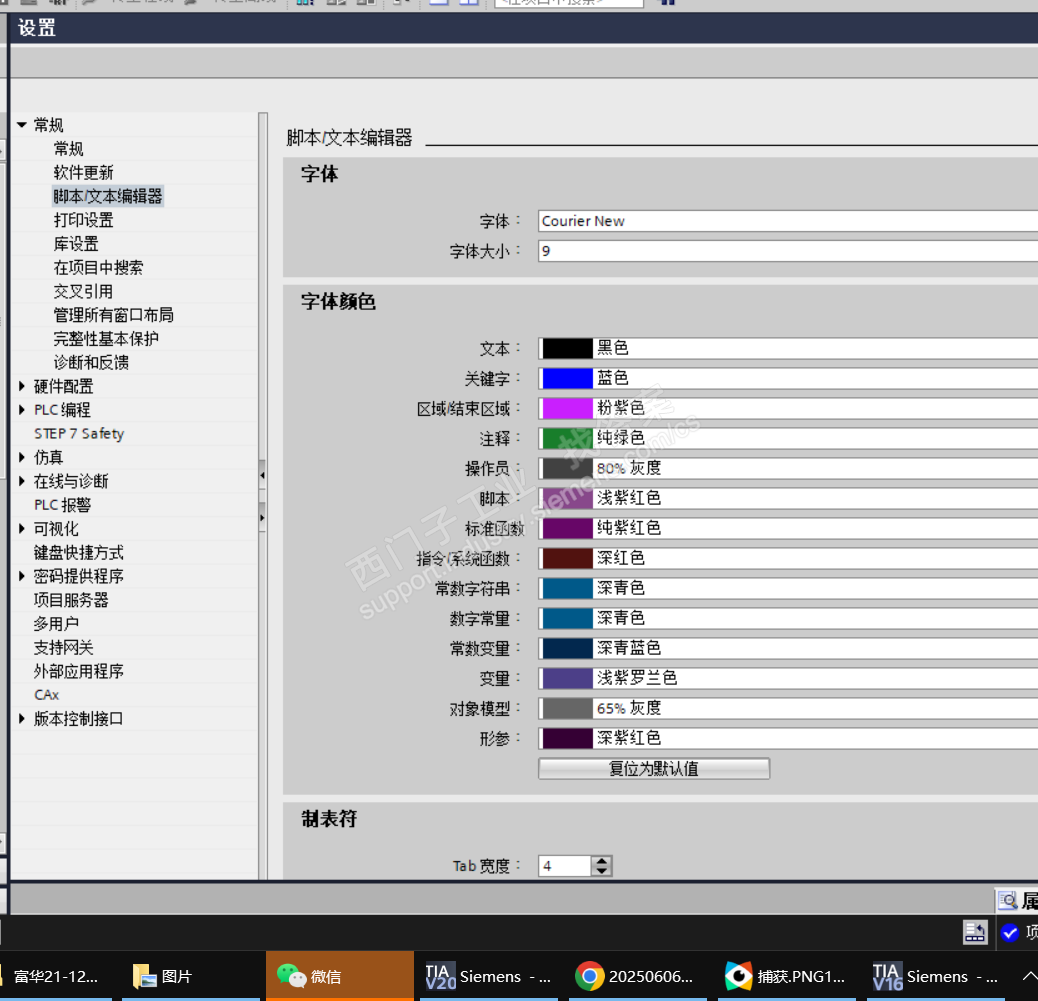1038x1001 pixels.
Task: Select 在项目中搜索 in settings tree
Action: point(98,267)
